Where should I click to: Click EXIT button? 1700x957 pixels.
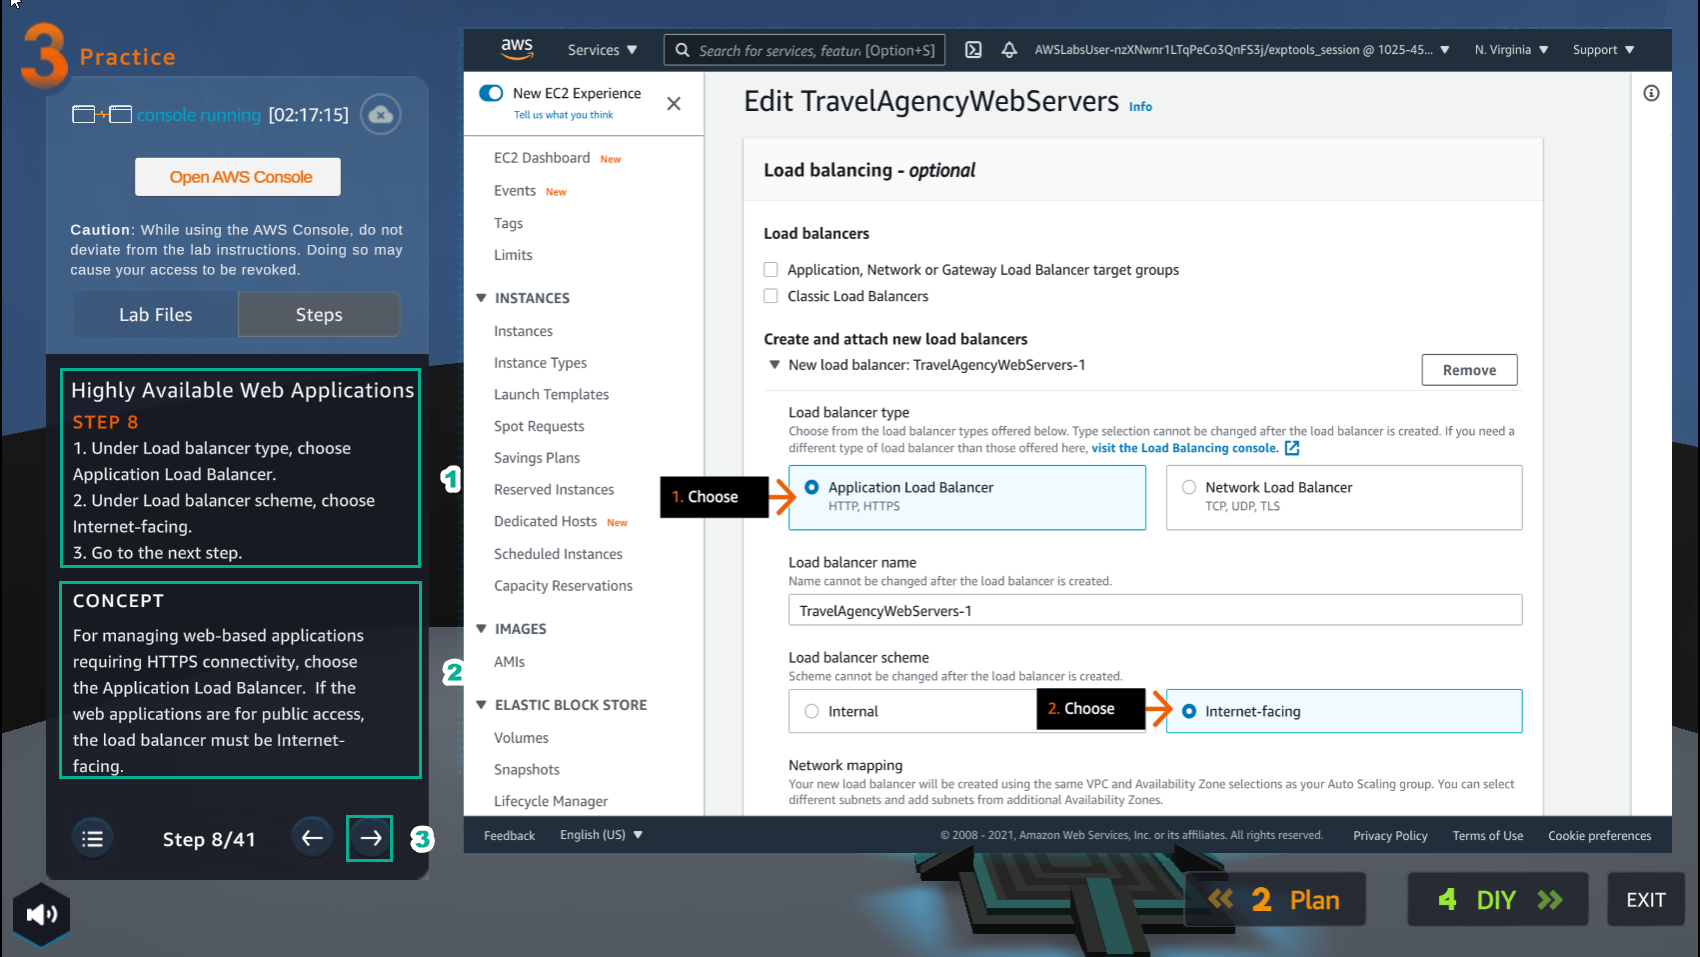click(1645, 899)
